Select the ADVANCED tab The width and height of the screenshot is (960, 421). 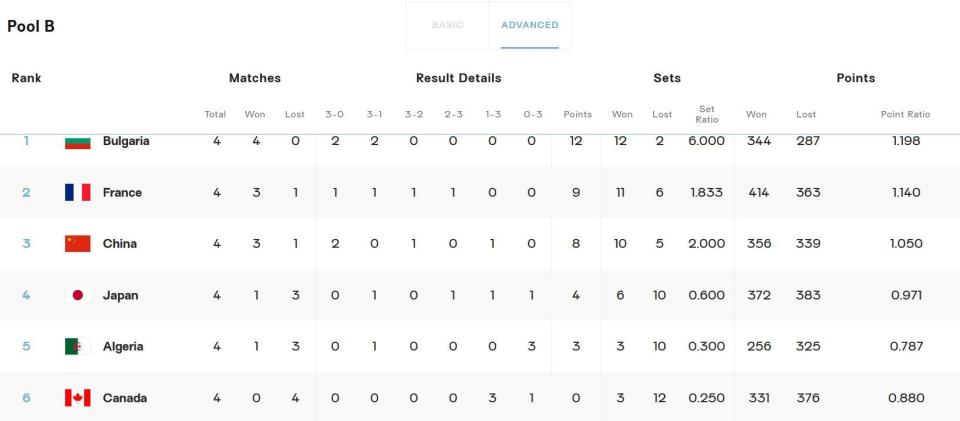[530, 25]
